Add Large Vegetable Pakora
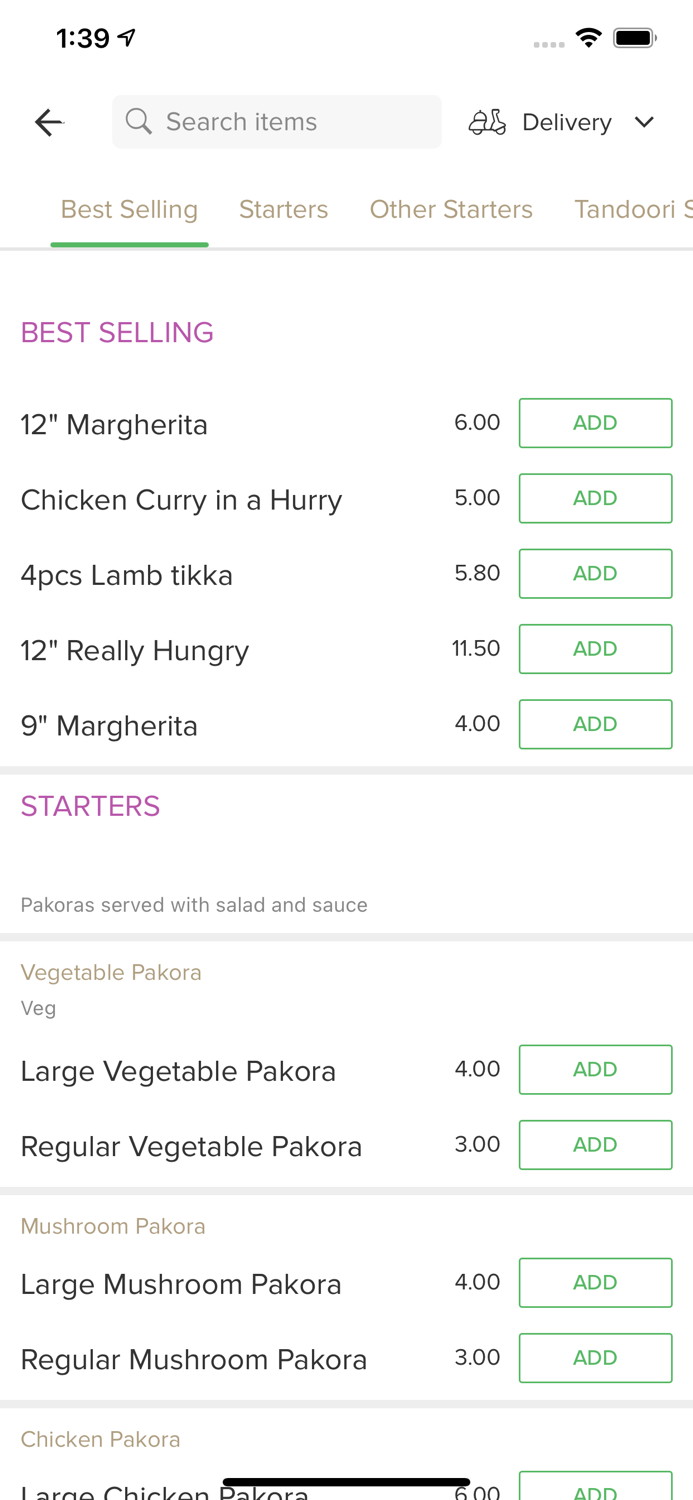 coord(595,1069)
